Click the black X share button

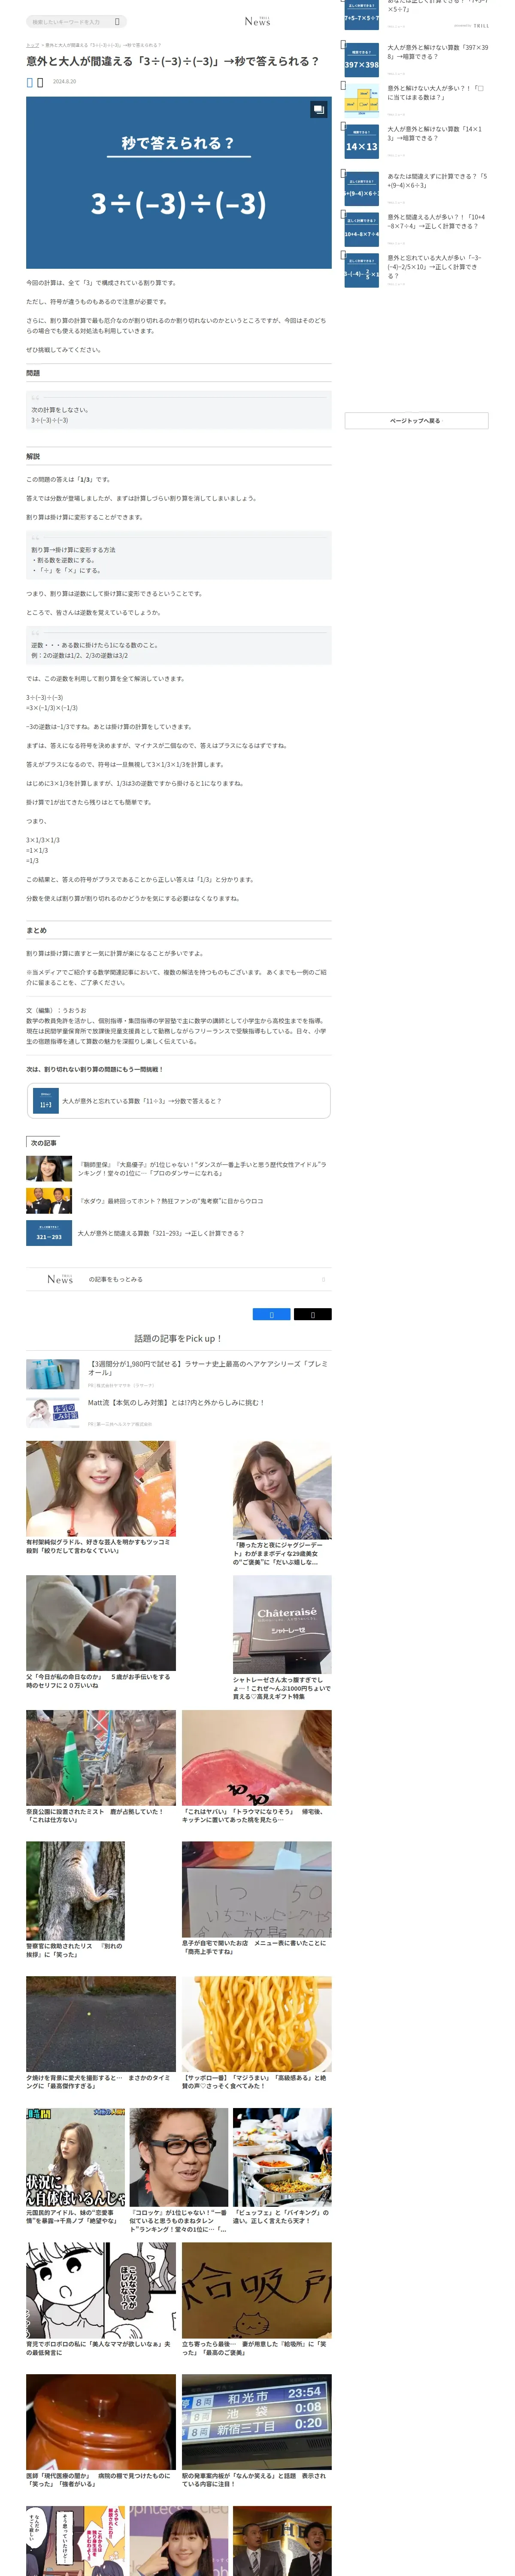click(312, 1314)
